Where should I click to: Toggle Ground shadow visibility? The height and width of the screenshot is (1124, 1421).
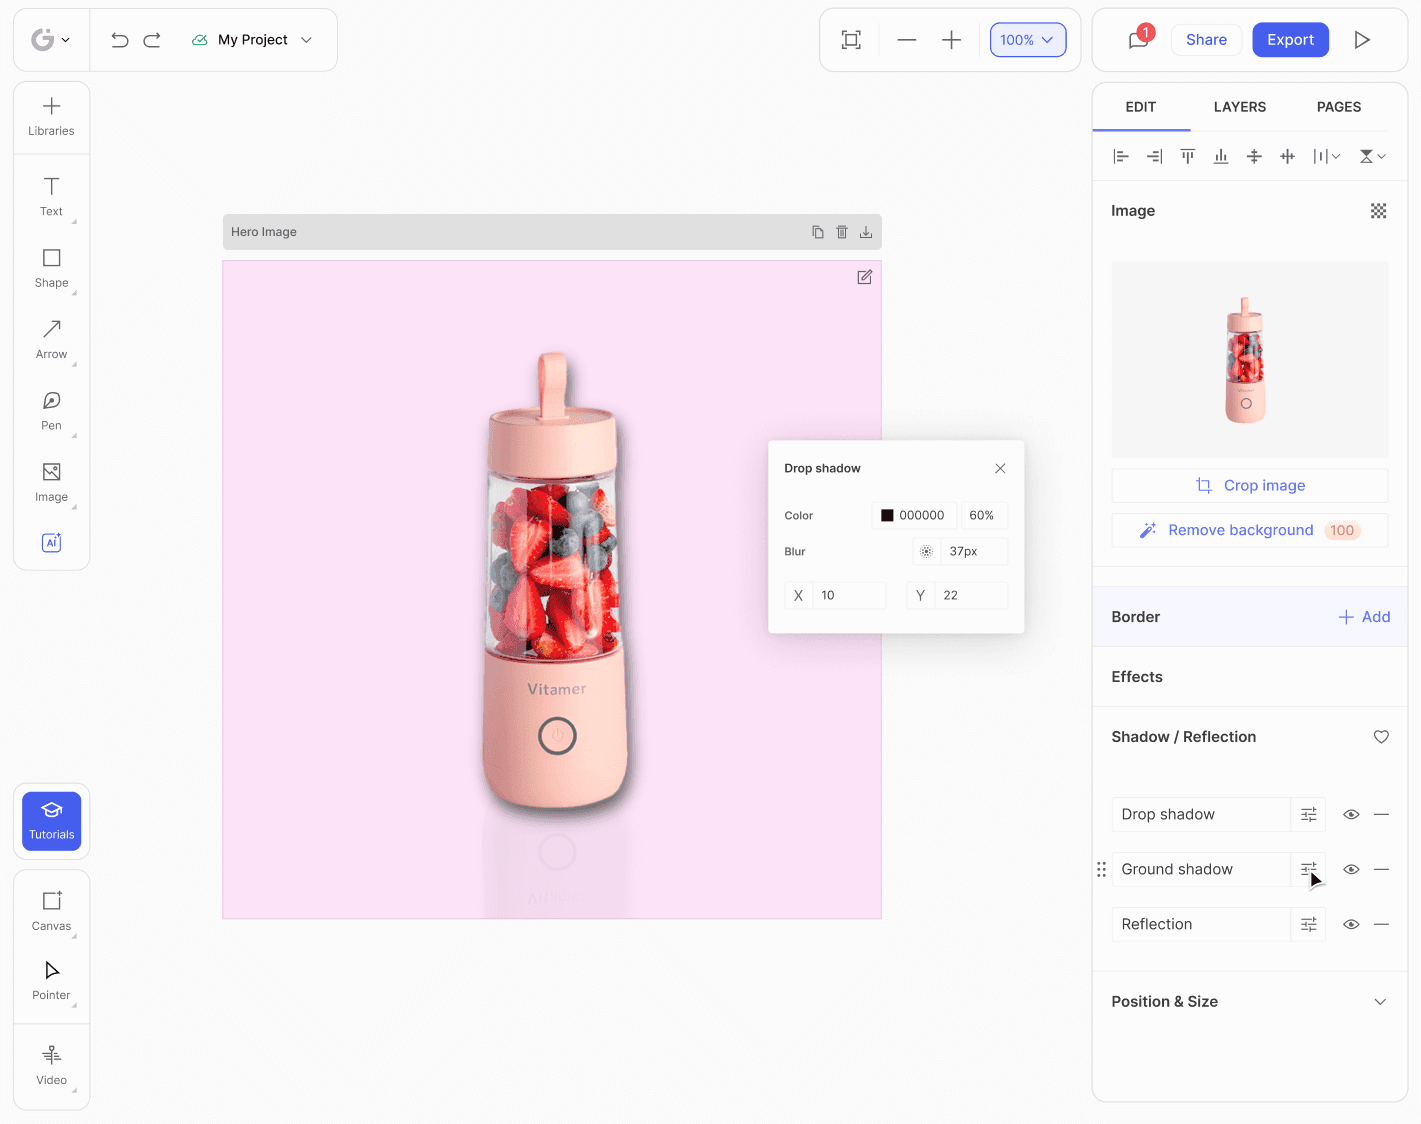pos(1351,870)
